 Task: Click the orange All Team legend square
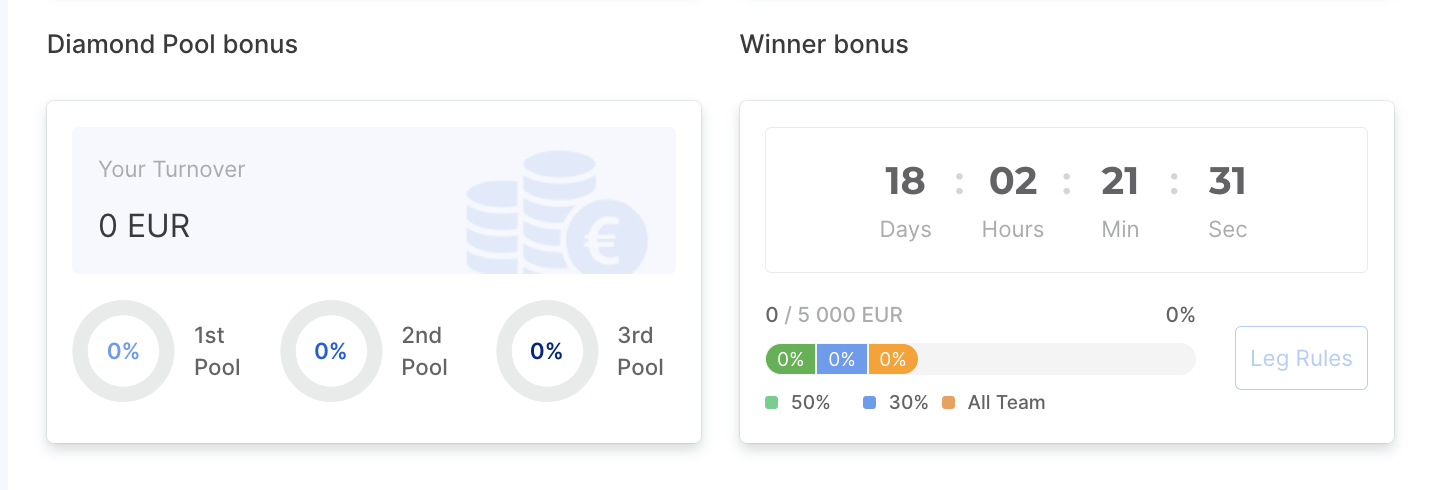948,403
